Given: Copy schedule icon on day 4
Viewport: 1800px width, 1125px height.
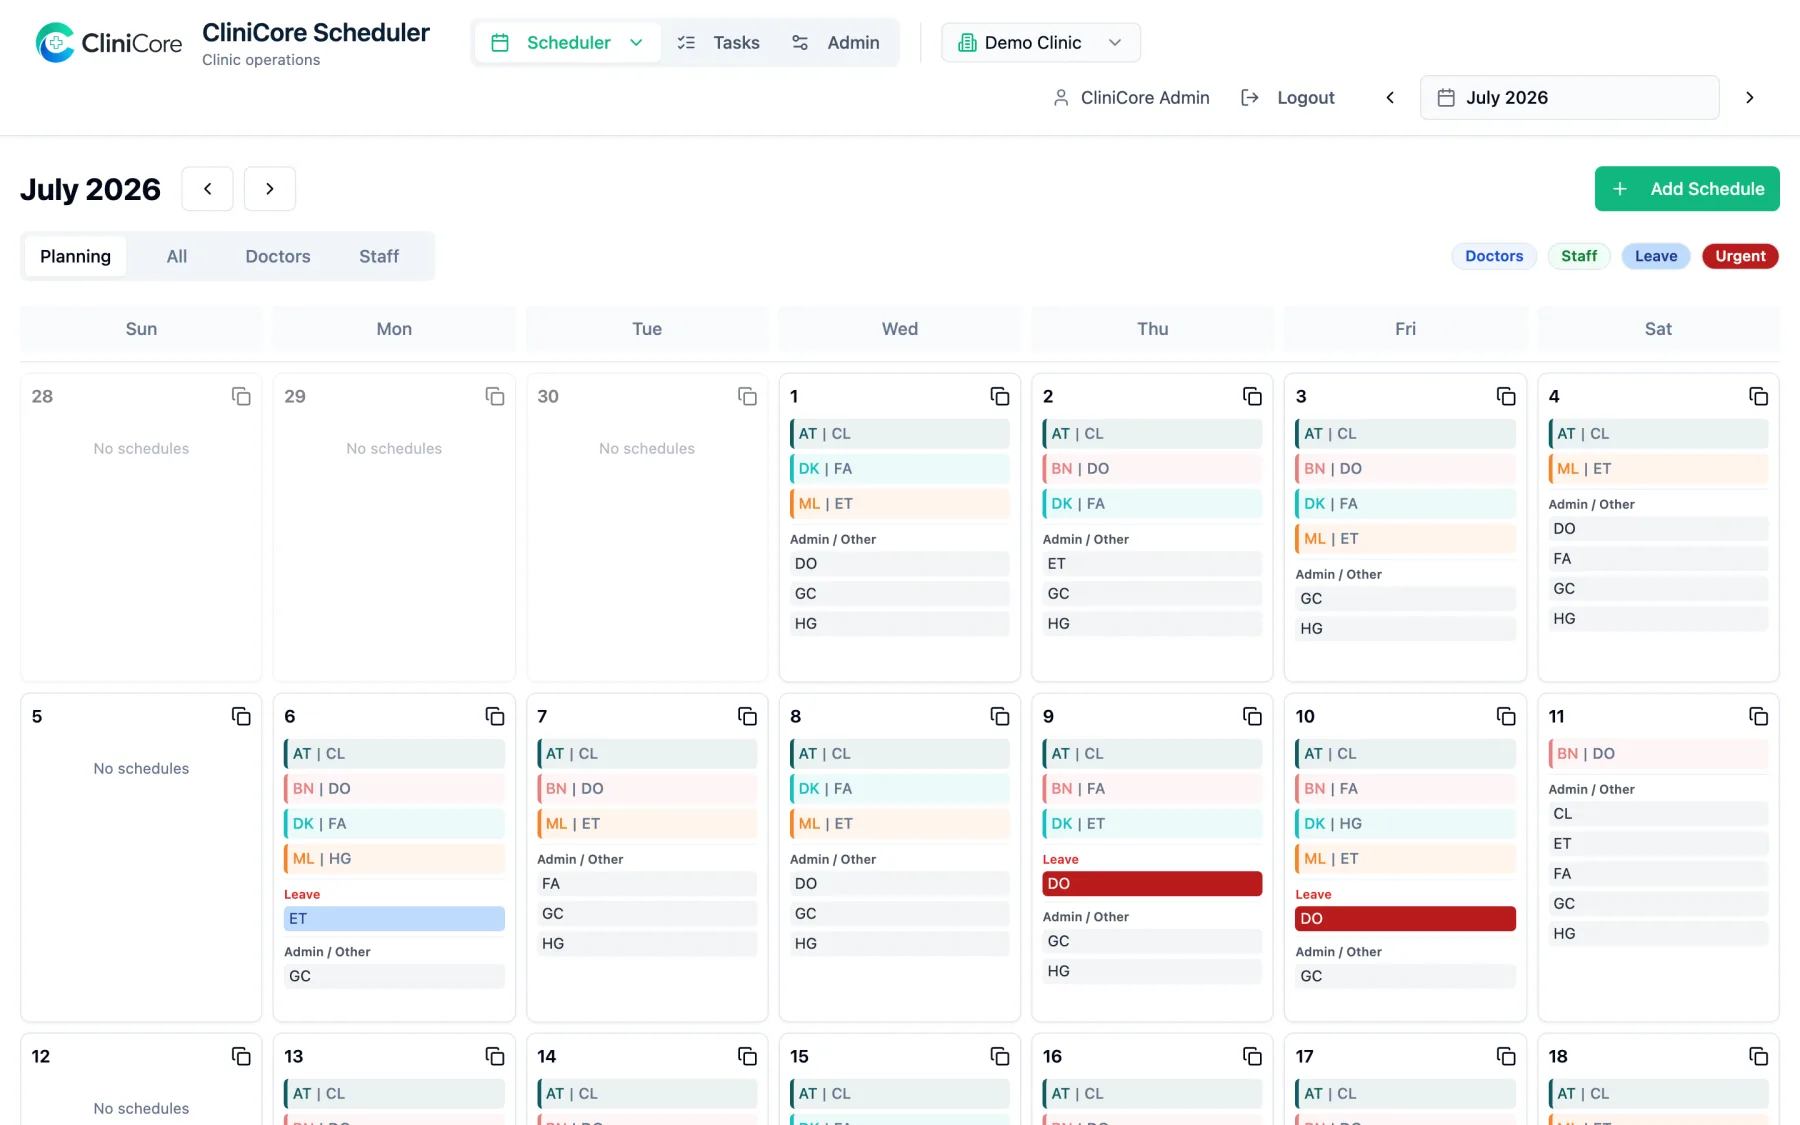Looking at the screenshot, I should [1758, 396].
